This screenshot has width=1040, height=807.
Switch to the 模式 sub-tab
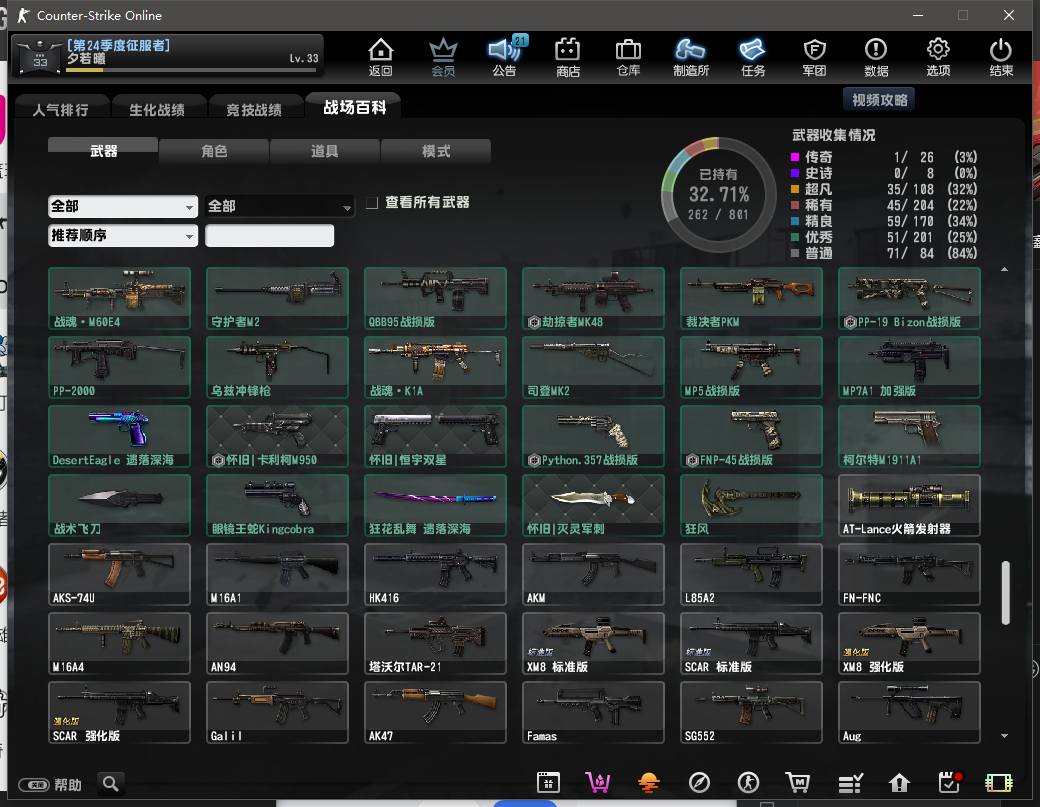(436, 151)
